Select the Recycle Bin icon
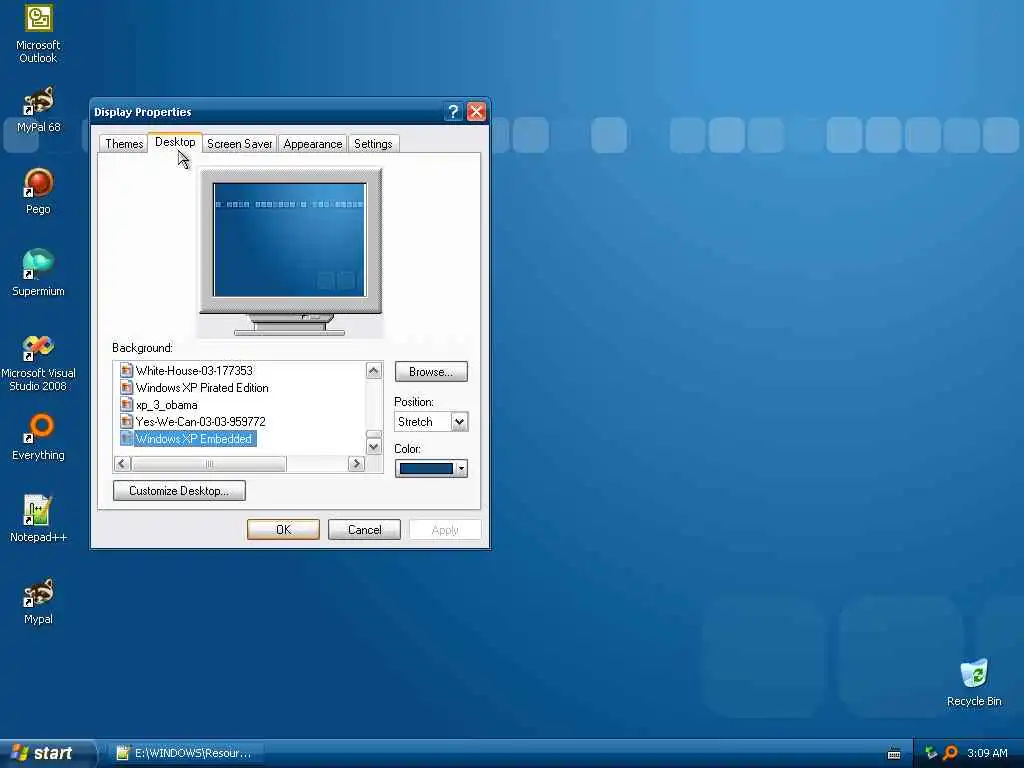The height and width of the screenshot is (768, 1024). 974,683
